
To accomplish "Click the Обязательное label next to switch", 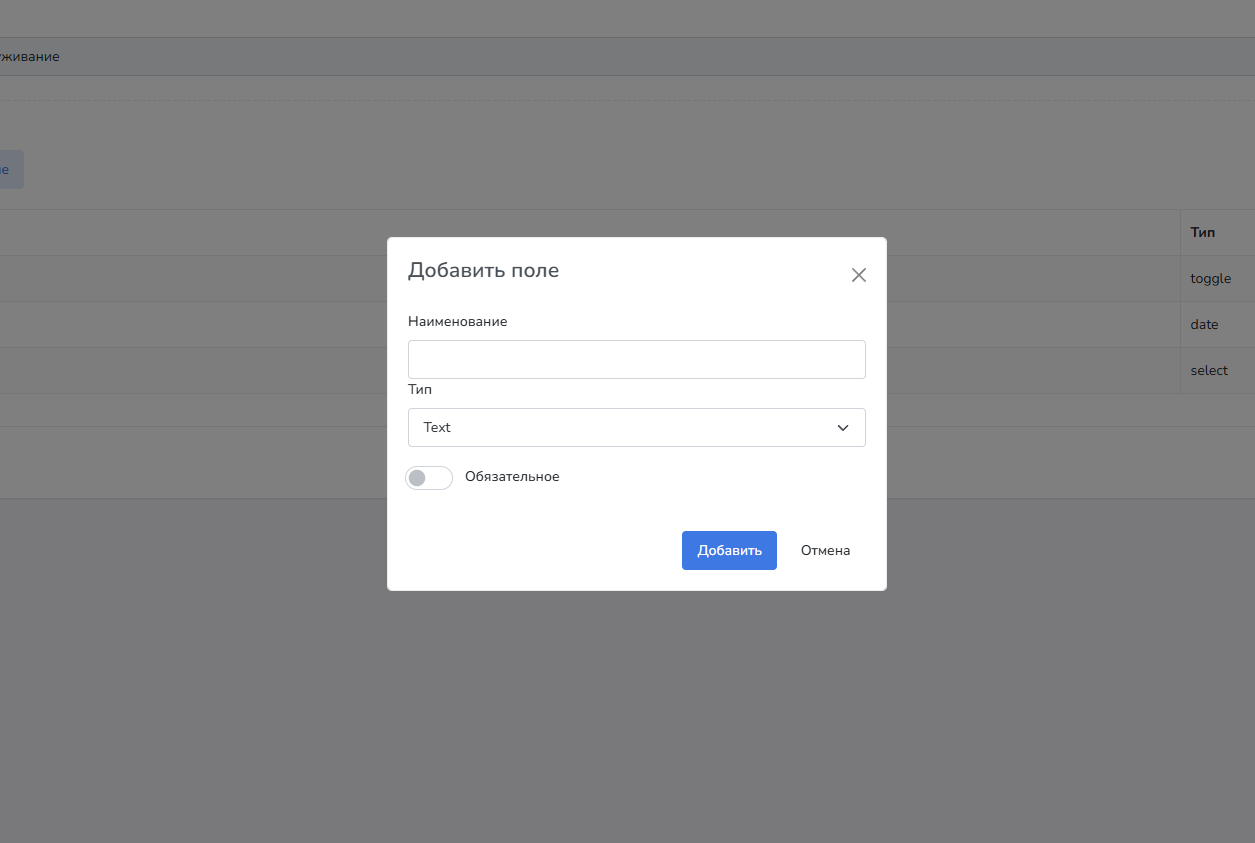I will [512, 477].
